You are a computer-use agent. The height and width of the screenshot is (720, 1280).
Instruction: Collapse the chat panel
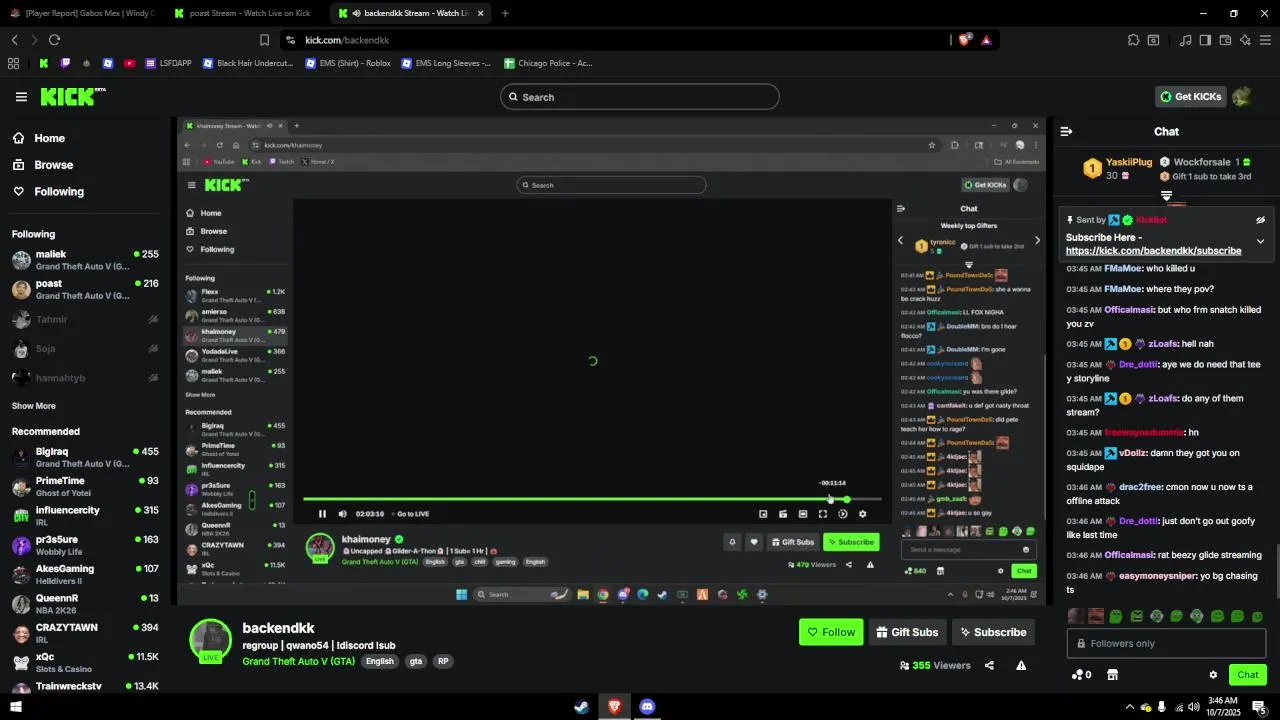1067,131
